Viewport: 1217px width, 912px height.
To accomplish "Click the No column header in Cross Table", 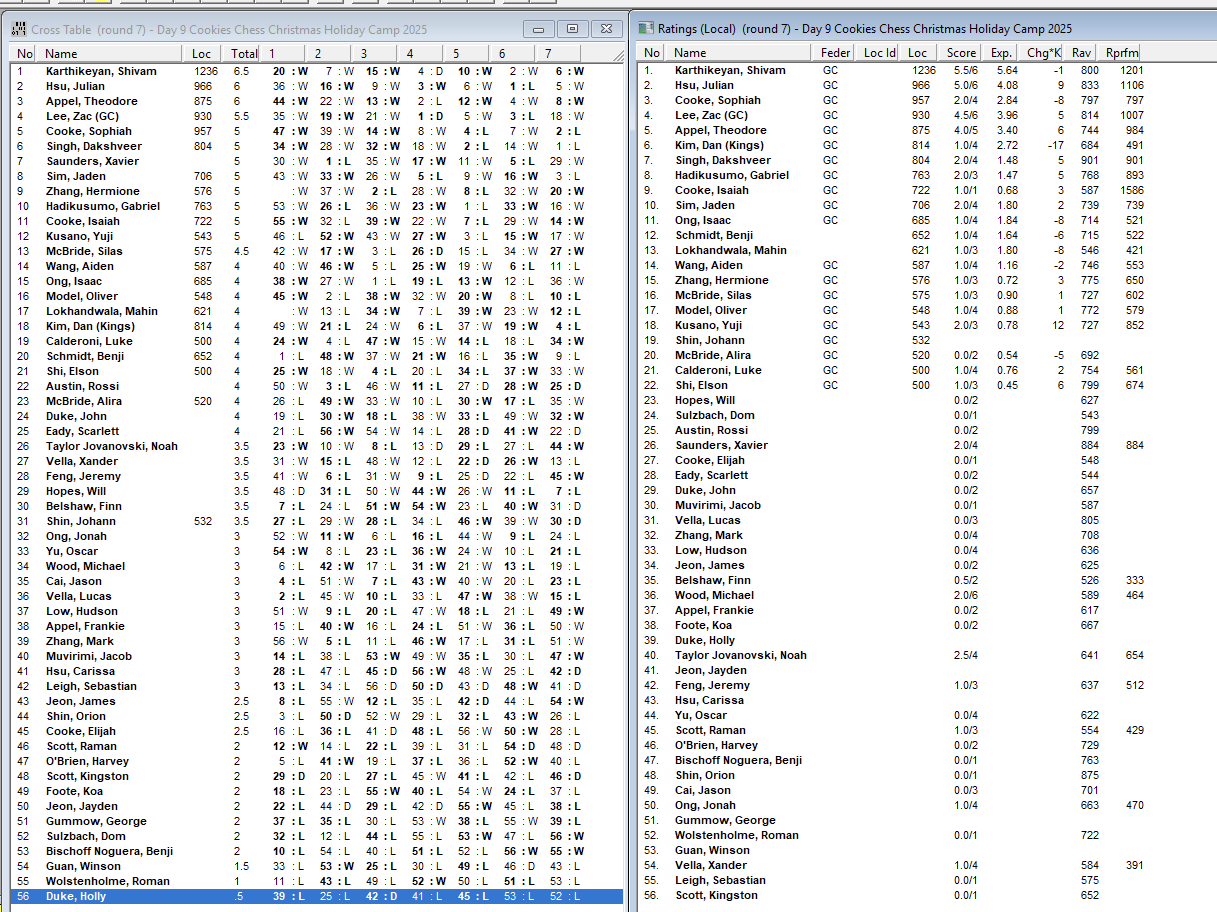I will click(x=25, y=53).
